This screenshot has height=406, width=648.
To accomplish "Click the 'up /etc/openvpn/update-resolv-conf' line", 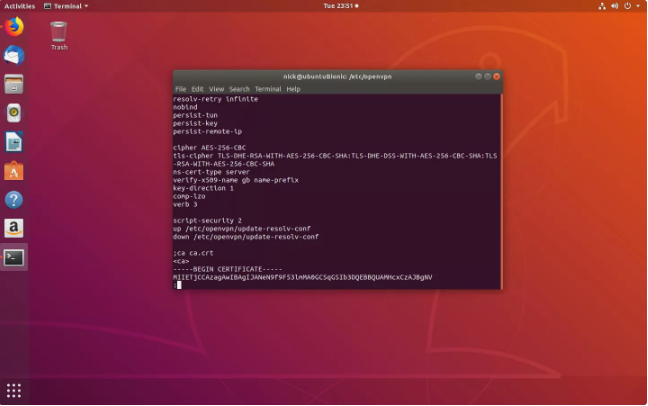I will (242, 229).
